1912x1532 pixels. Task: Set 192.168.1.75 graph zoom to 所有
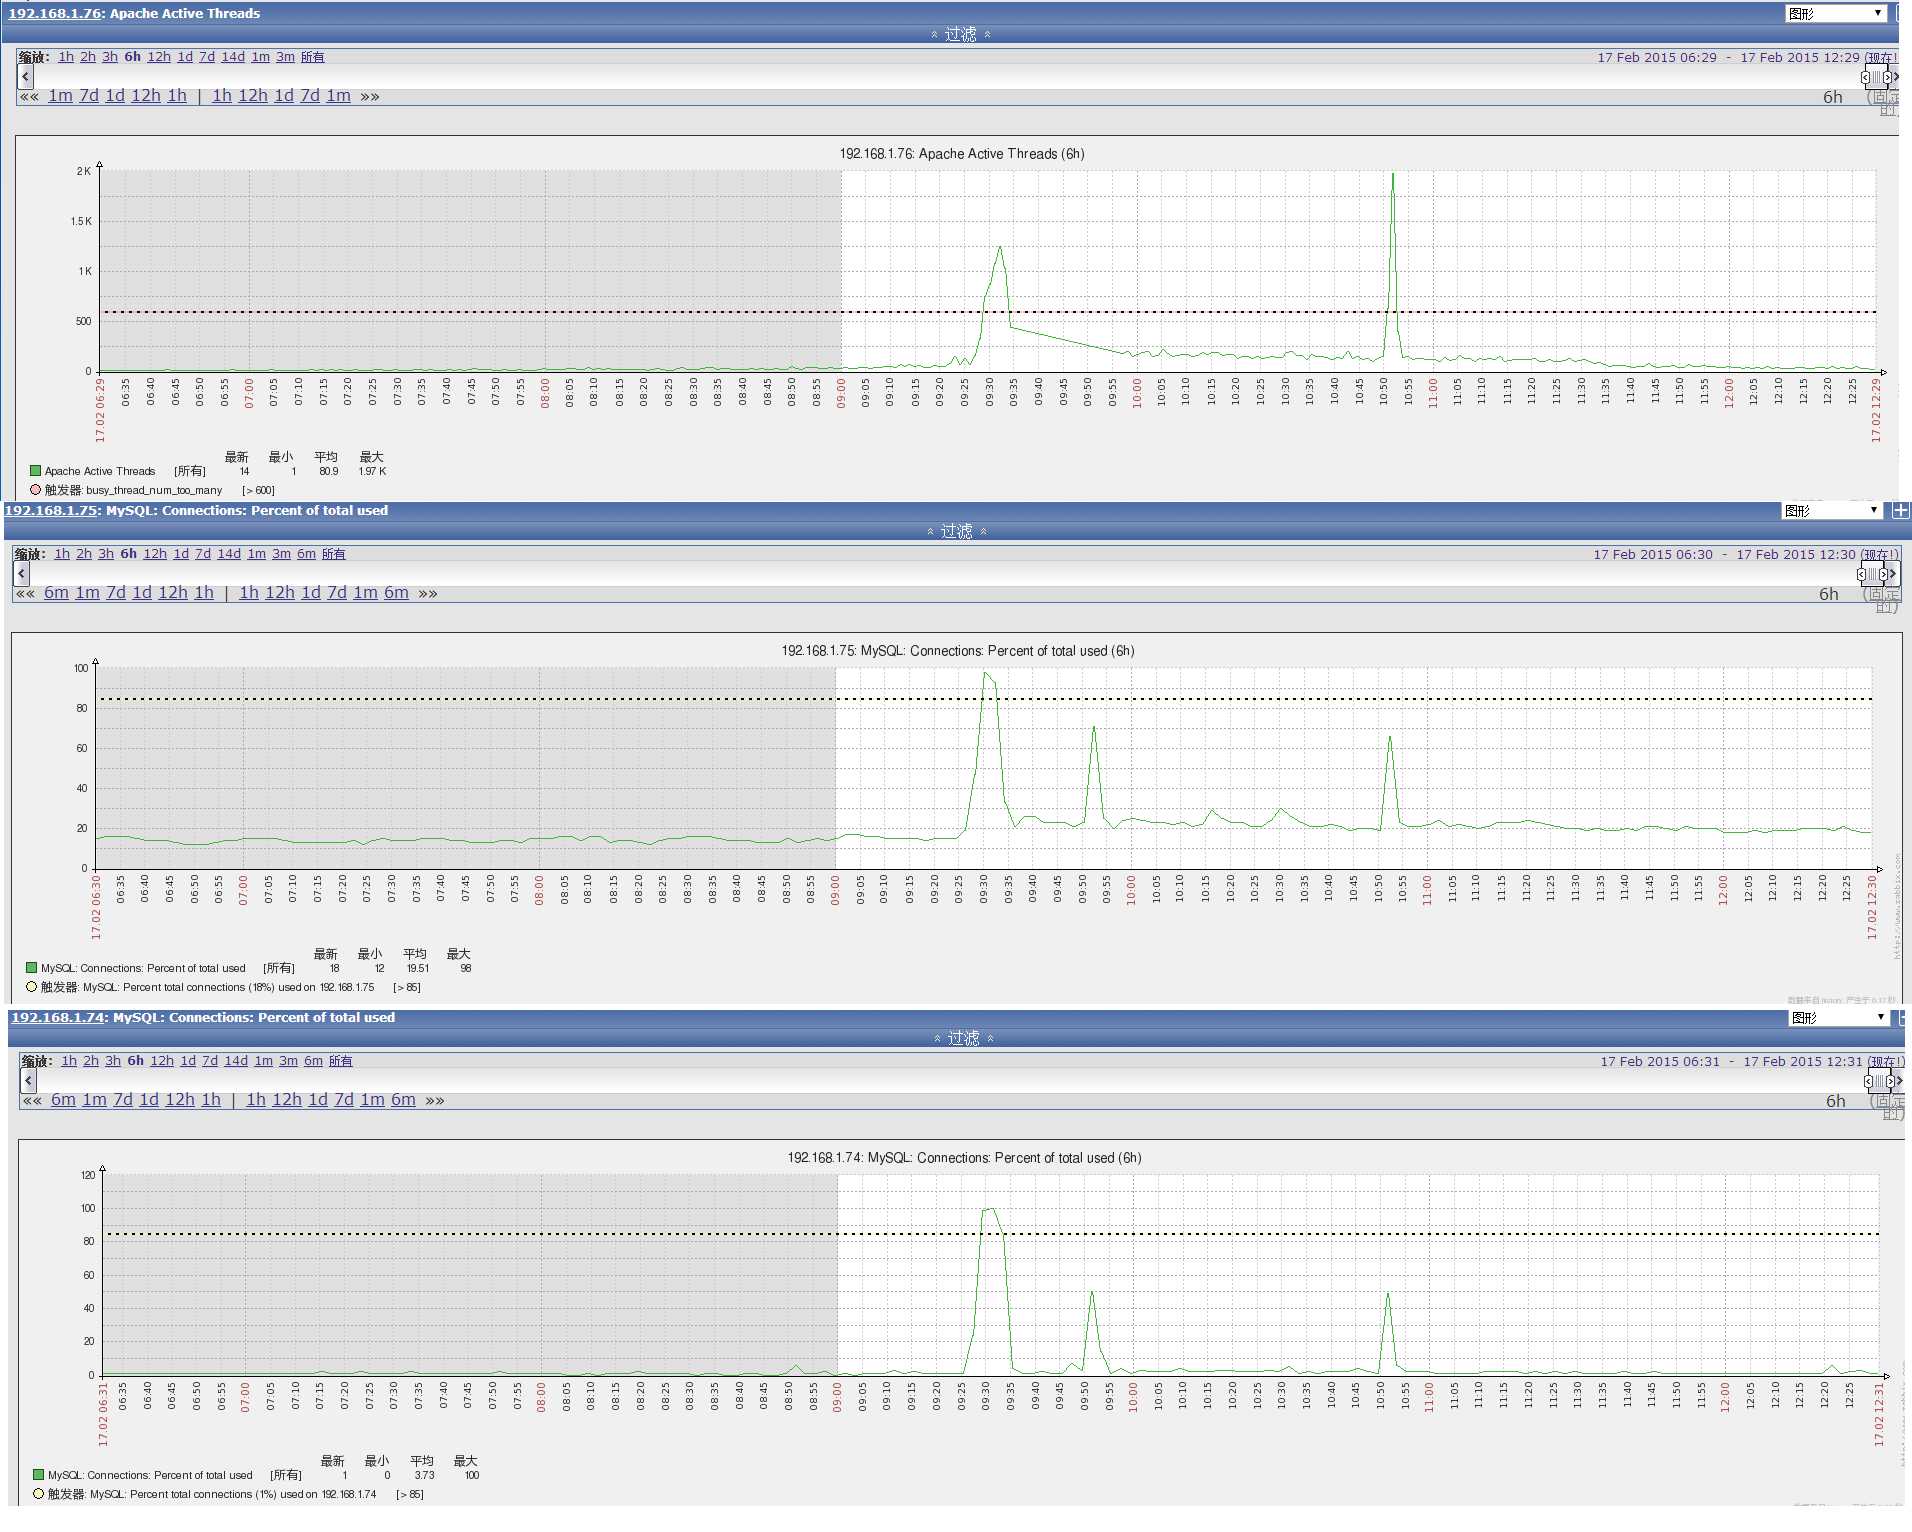coord(333,554)
